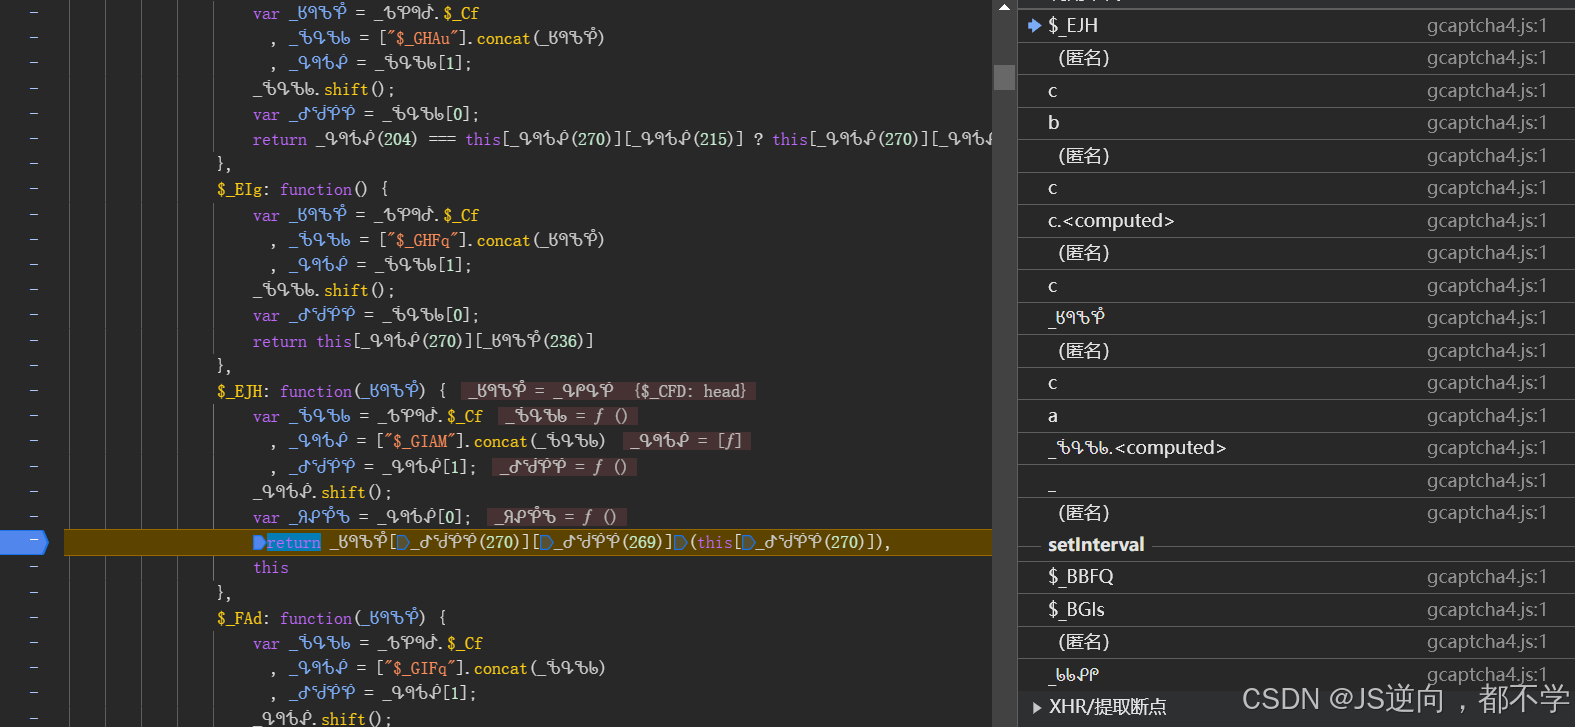Click the scrollbar up arrow above code pane
Viewport: 1575px width, 727px height.
point(1004,7)
